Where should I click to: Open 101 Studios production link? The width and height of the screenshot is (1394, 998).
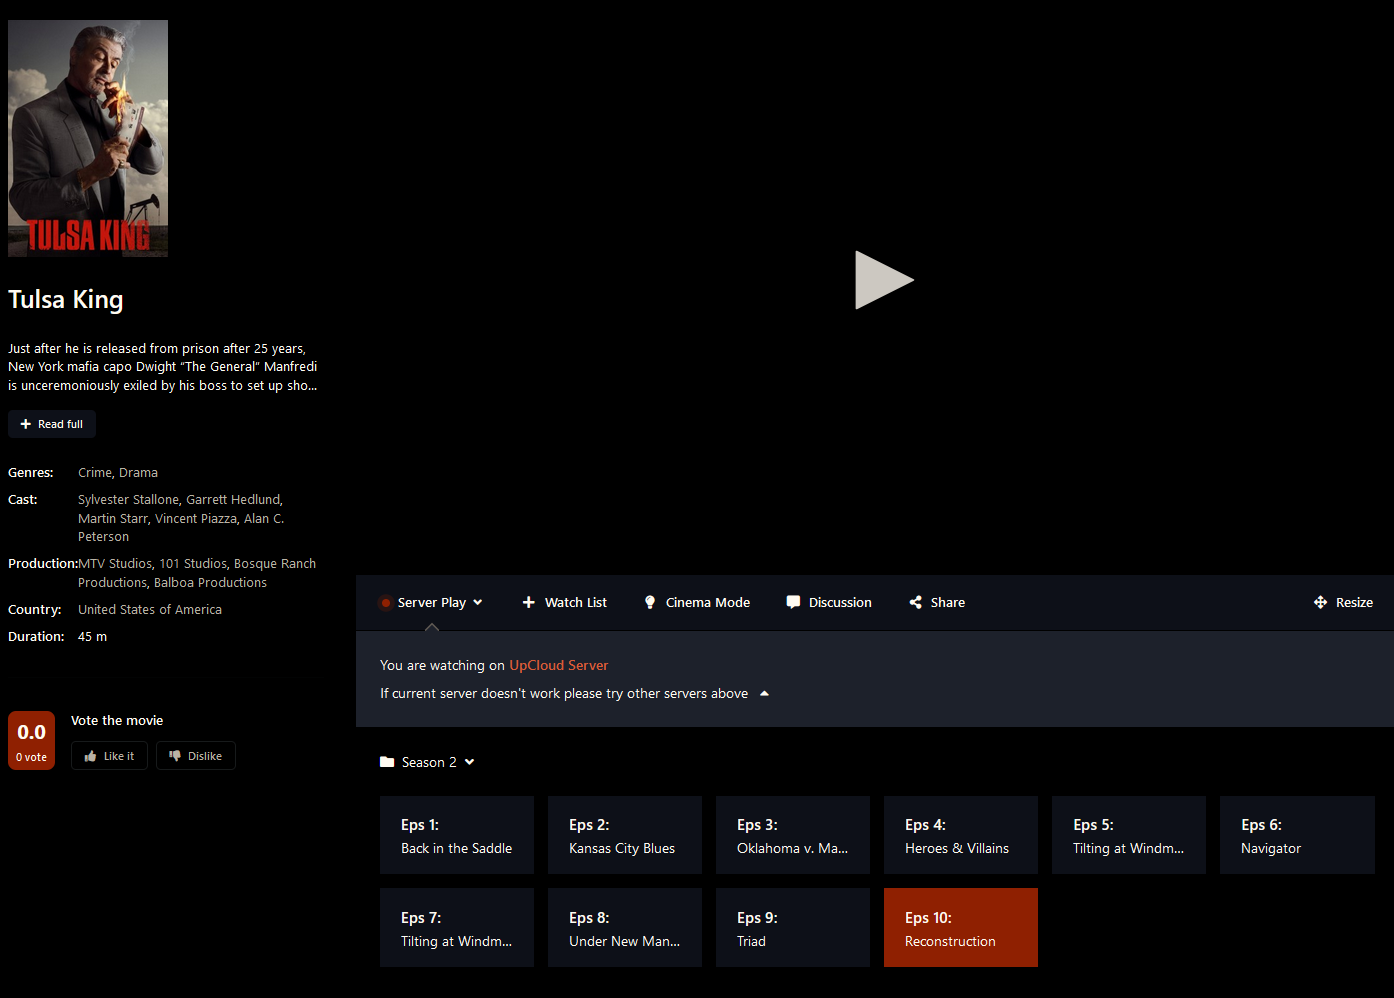pos(193,563)
